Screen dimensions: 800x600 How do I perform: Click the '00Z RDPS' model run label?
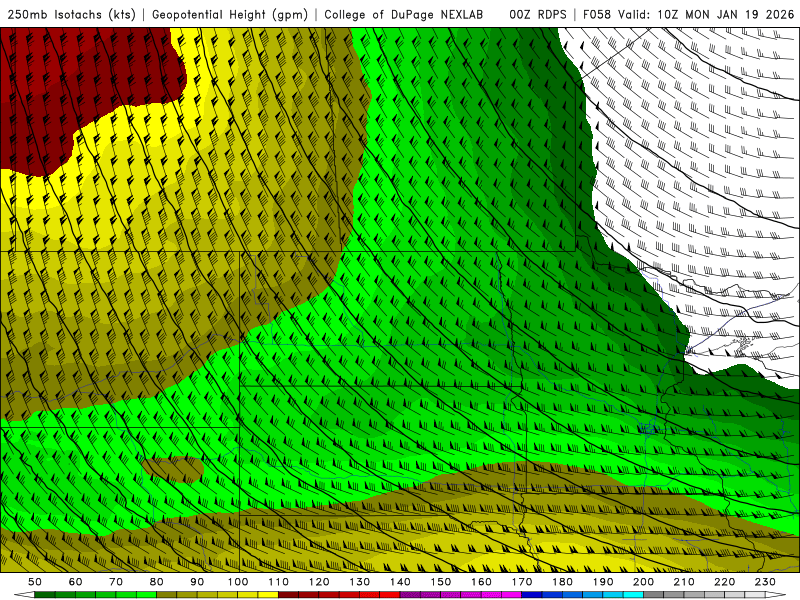538,15
